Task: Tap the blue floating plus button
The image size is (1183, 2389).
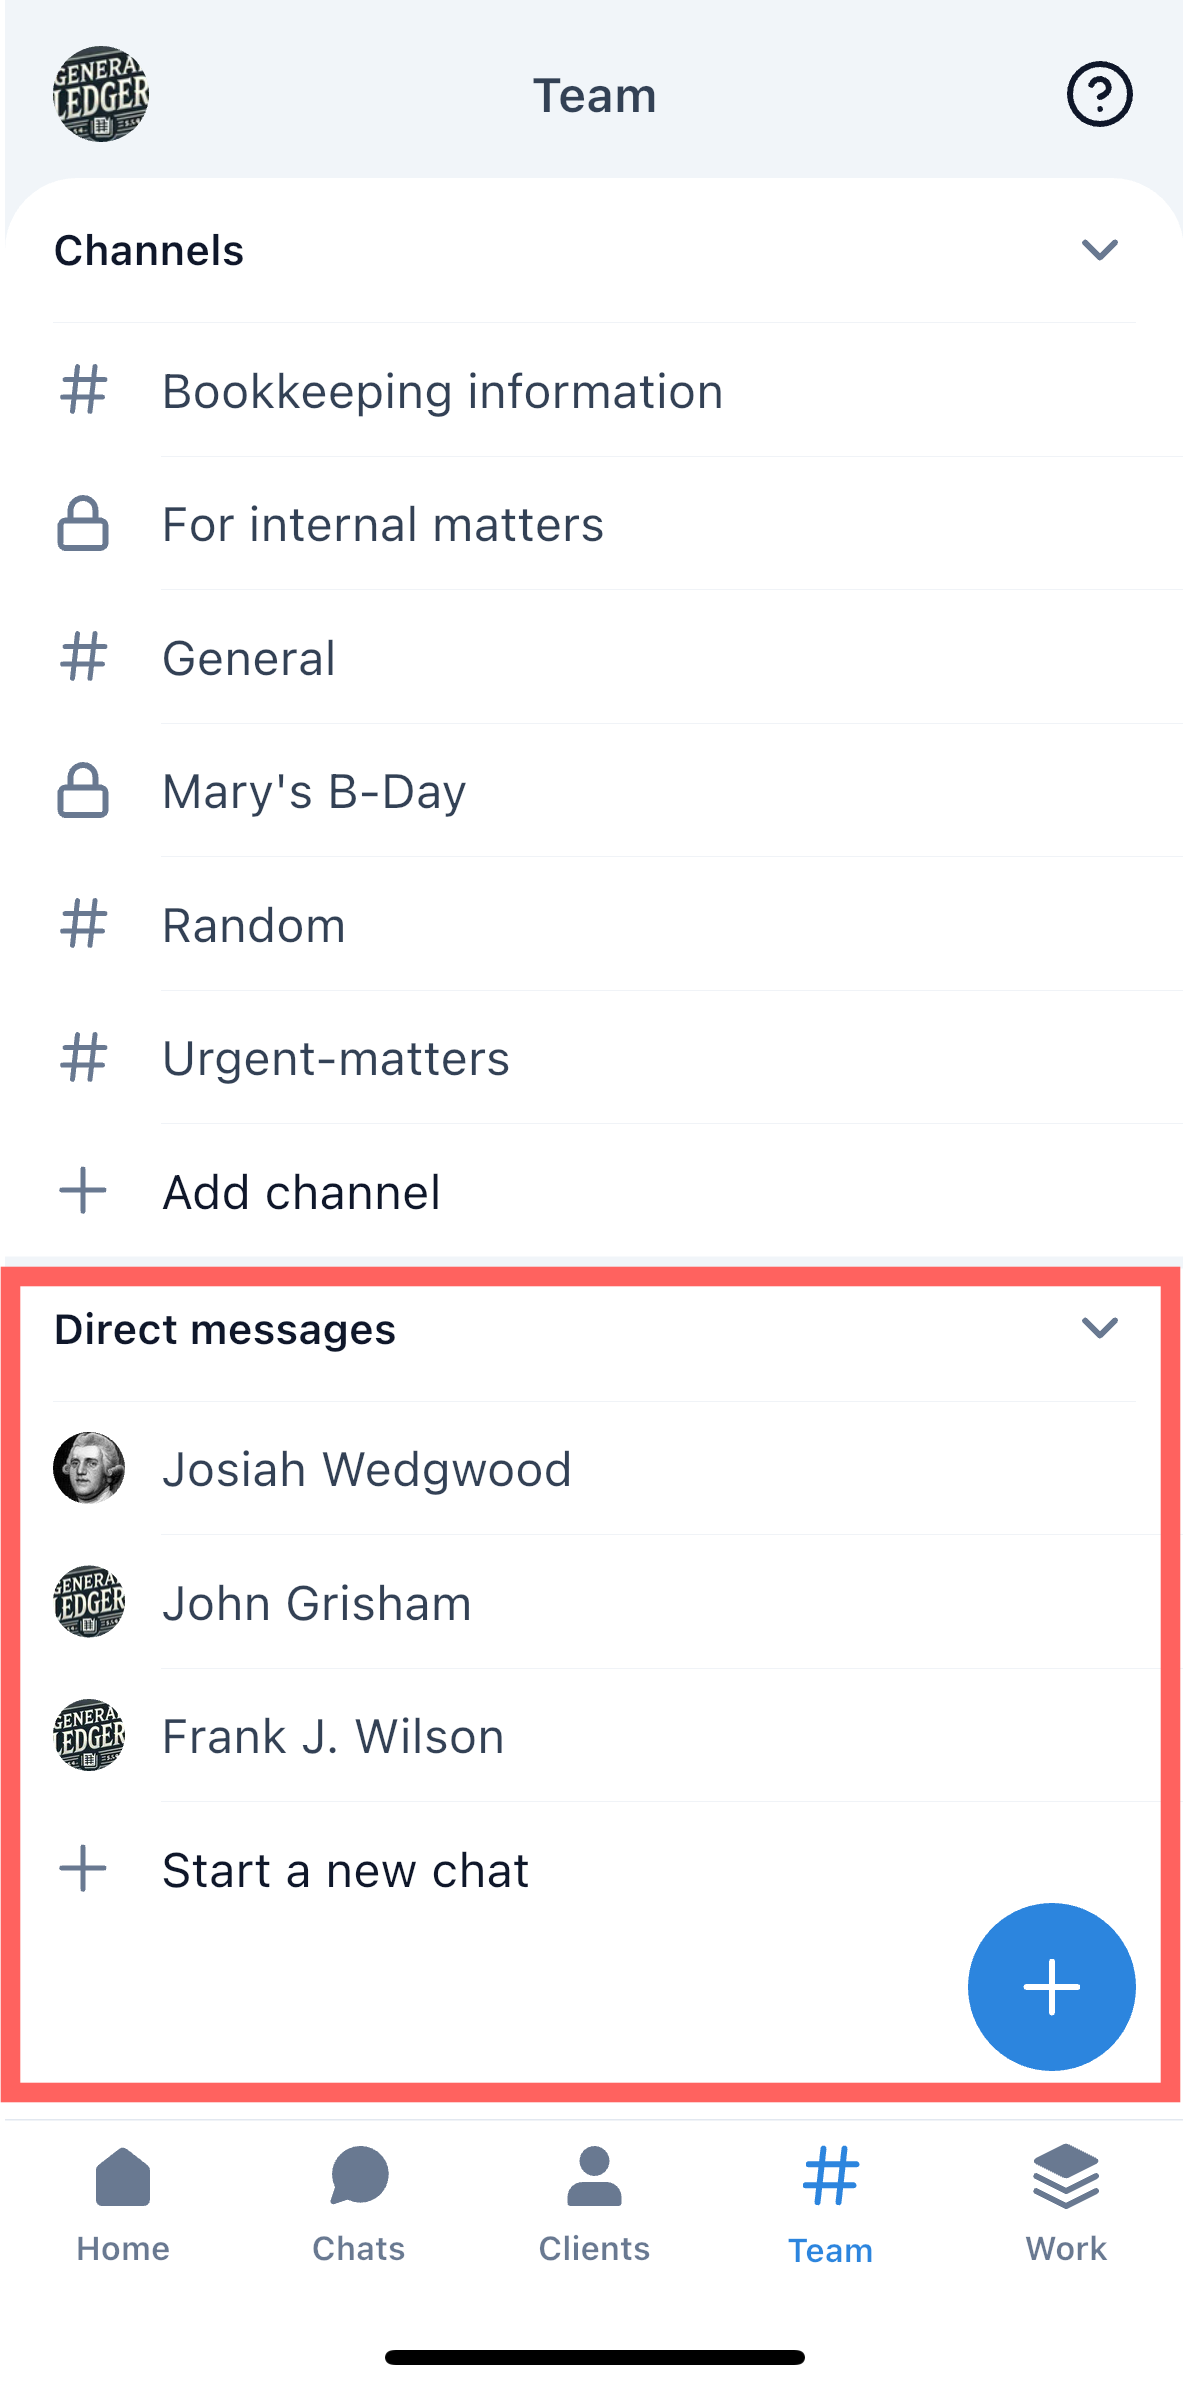Action: coord(1051,1986)
